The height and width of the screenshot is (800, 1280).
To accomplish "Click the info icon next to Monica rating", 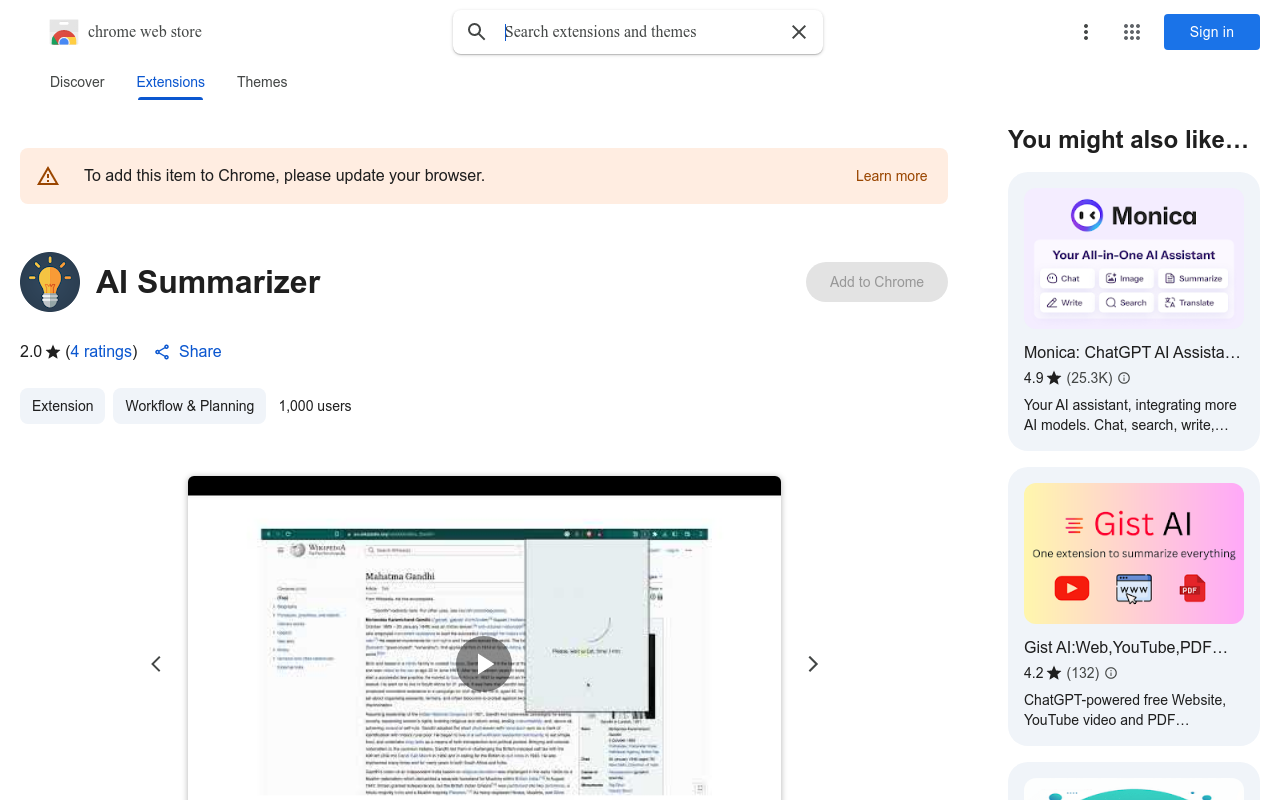I will coord(1124,378).
